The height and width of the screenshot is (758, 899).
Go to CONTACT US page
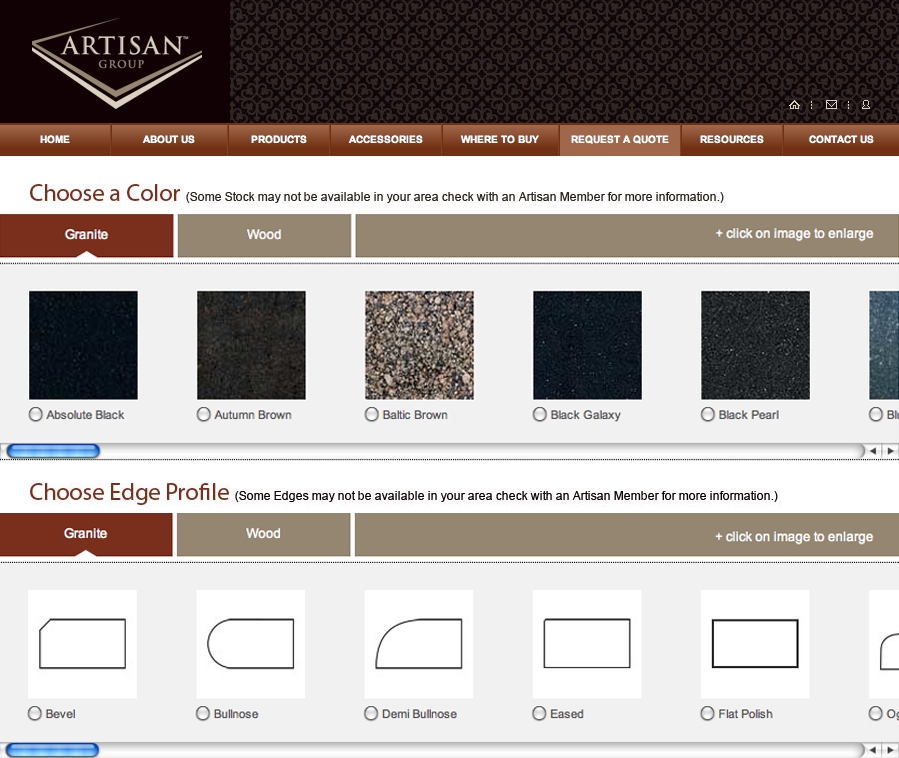841,139
